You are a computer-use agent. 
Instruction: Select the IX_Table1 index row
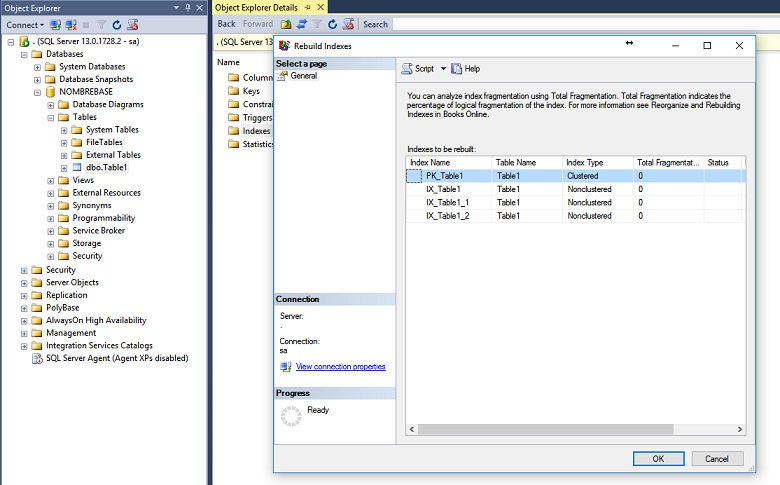pos(576,189)
